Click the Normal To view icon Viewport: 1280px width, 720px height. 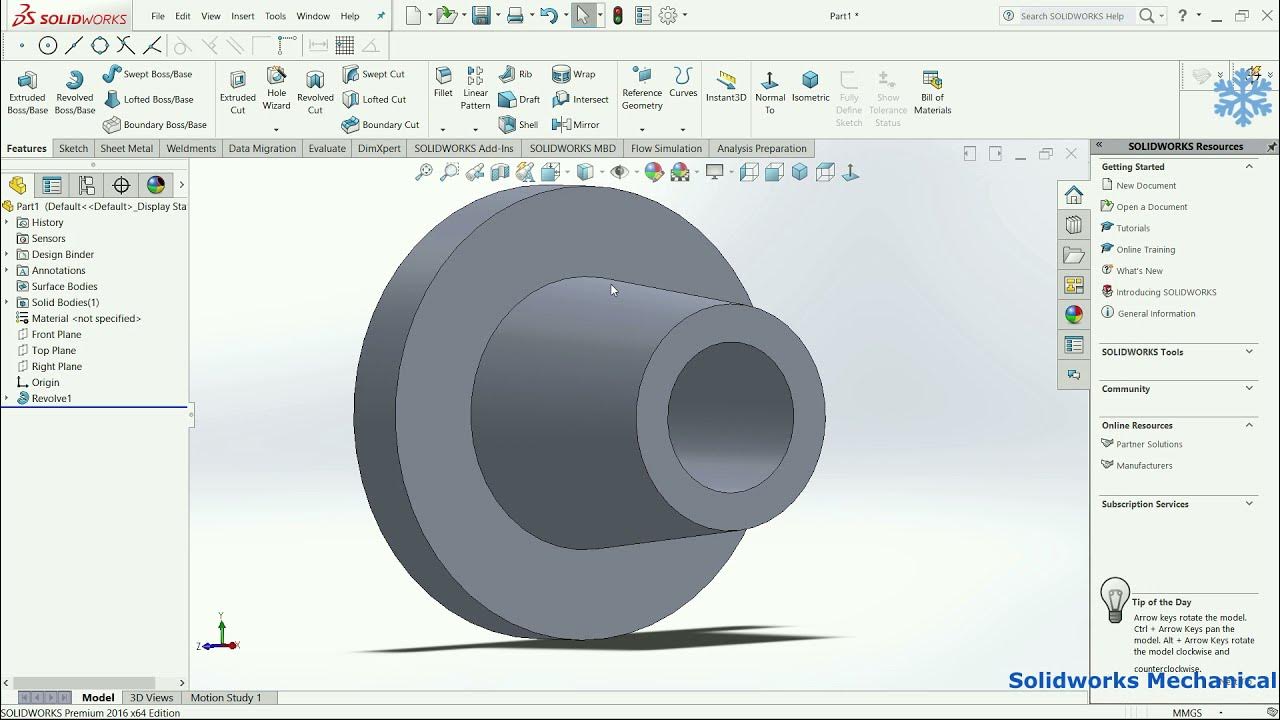(770, 92)
